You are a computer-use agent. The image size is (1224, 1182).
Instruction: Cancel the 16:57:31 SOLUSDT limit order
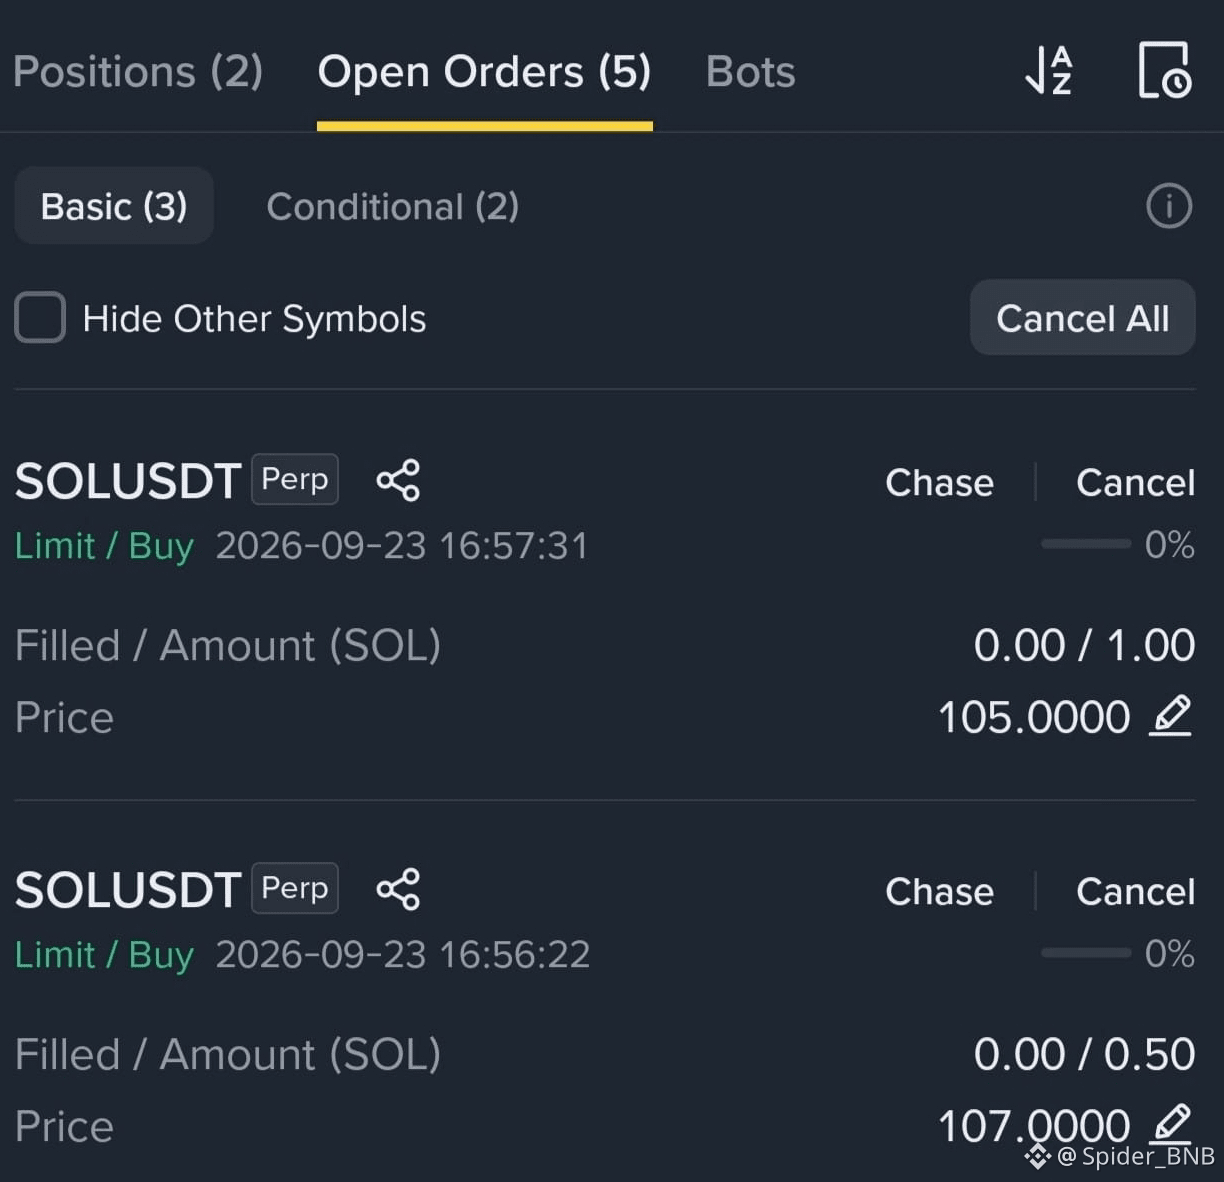(x=1135, y=483)
